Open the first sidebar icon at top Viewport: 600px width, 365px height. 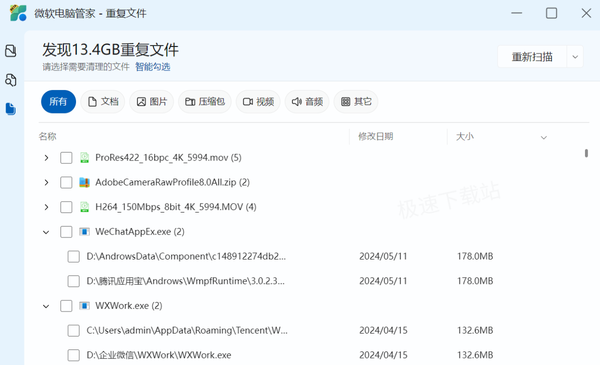click(11, 51)
